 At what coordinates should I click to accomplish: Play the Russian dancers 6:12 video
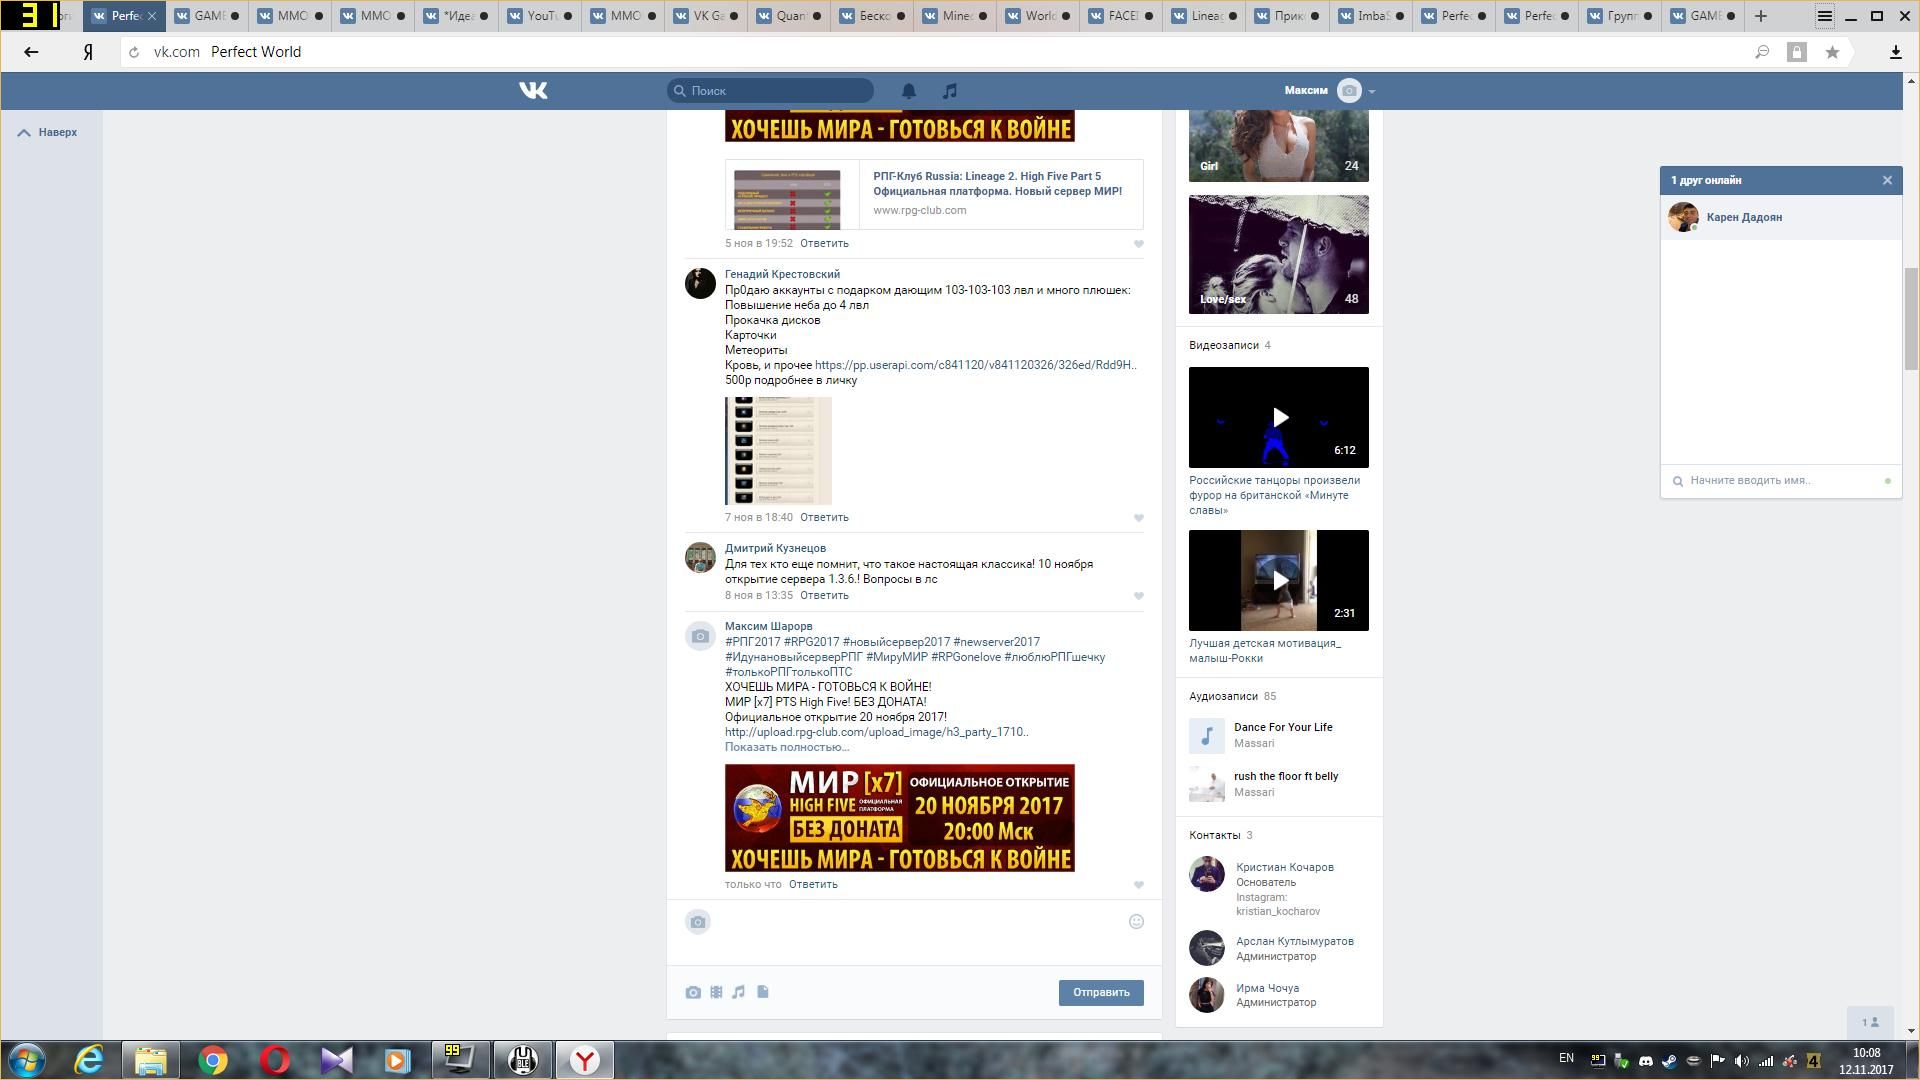pyautogui.click(x=1278, y=417)
